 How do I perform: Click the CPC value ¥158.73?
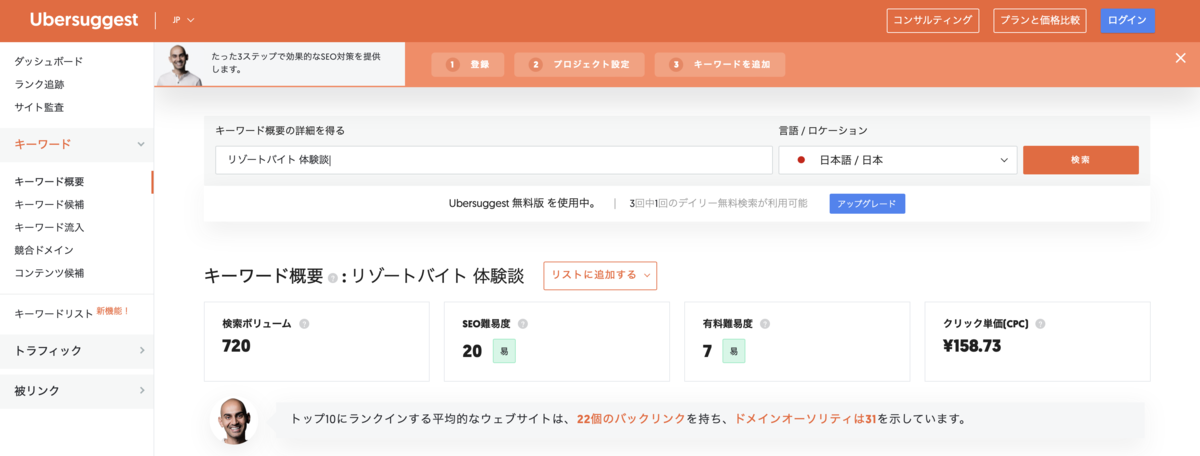[x=972, y=347]
